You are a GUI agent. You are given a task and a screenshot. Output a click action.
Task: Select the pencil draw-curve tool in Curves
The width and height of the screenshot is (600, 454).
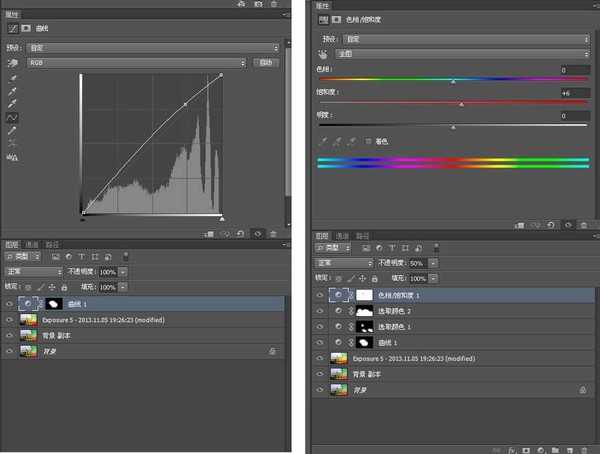(x=13, y=130)
